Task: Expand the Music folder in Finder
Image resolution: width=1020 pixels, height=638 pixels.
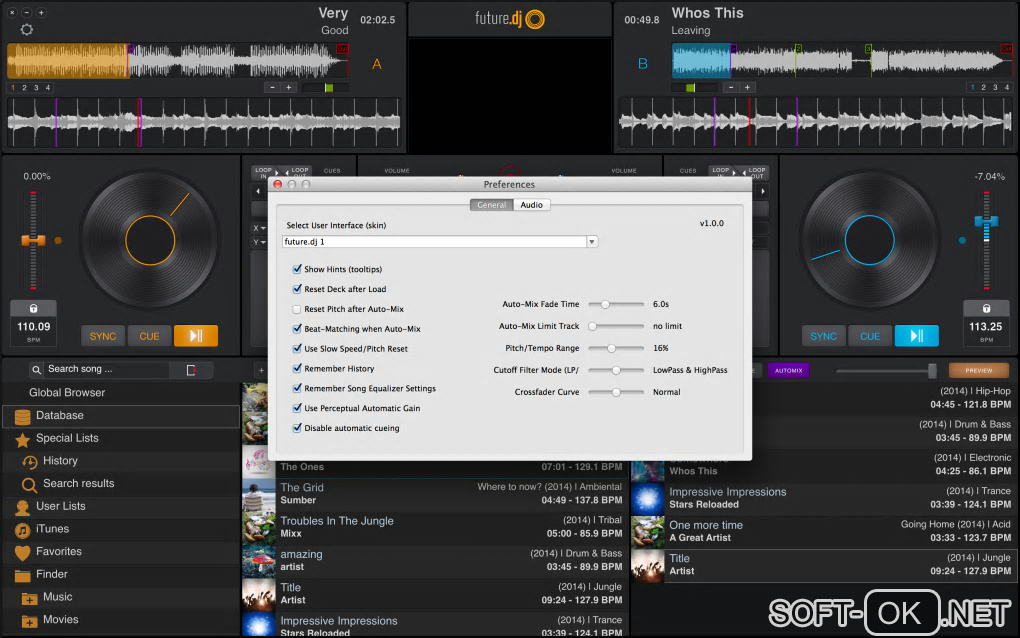Action: 30,598
